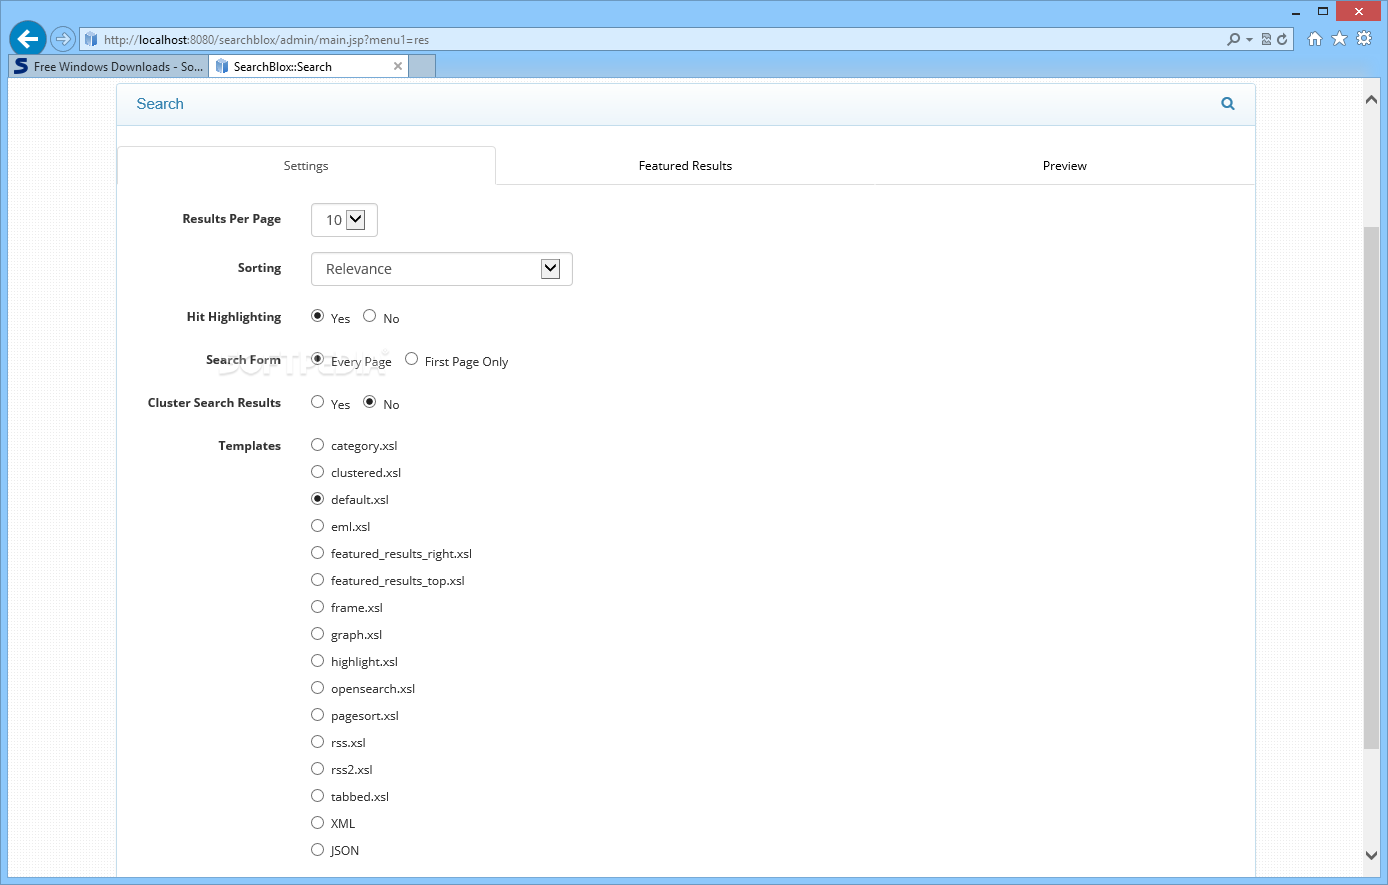Click the page scrollbar up arrow
Viewport: 1388px width, 885px height.
coord(1371,99)
